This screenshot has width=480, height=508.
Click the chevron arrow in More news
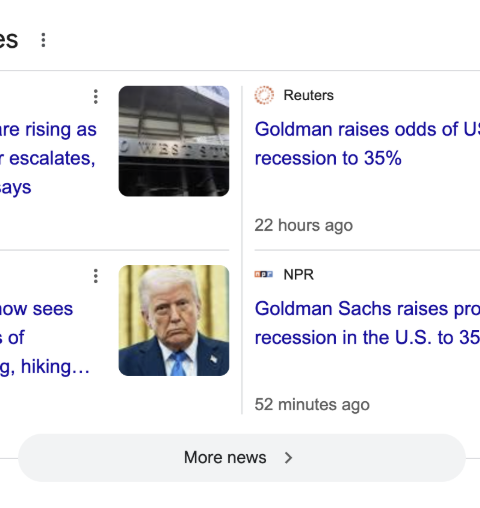(288, 458)
